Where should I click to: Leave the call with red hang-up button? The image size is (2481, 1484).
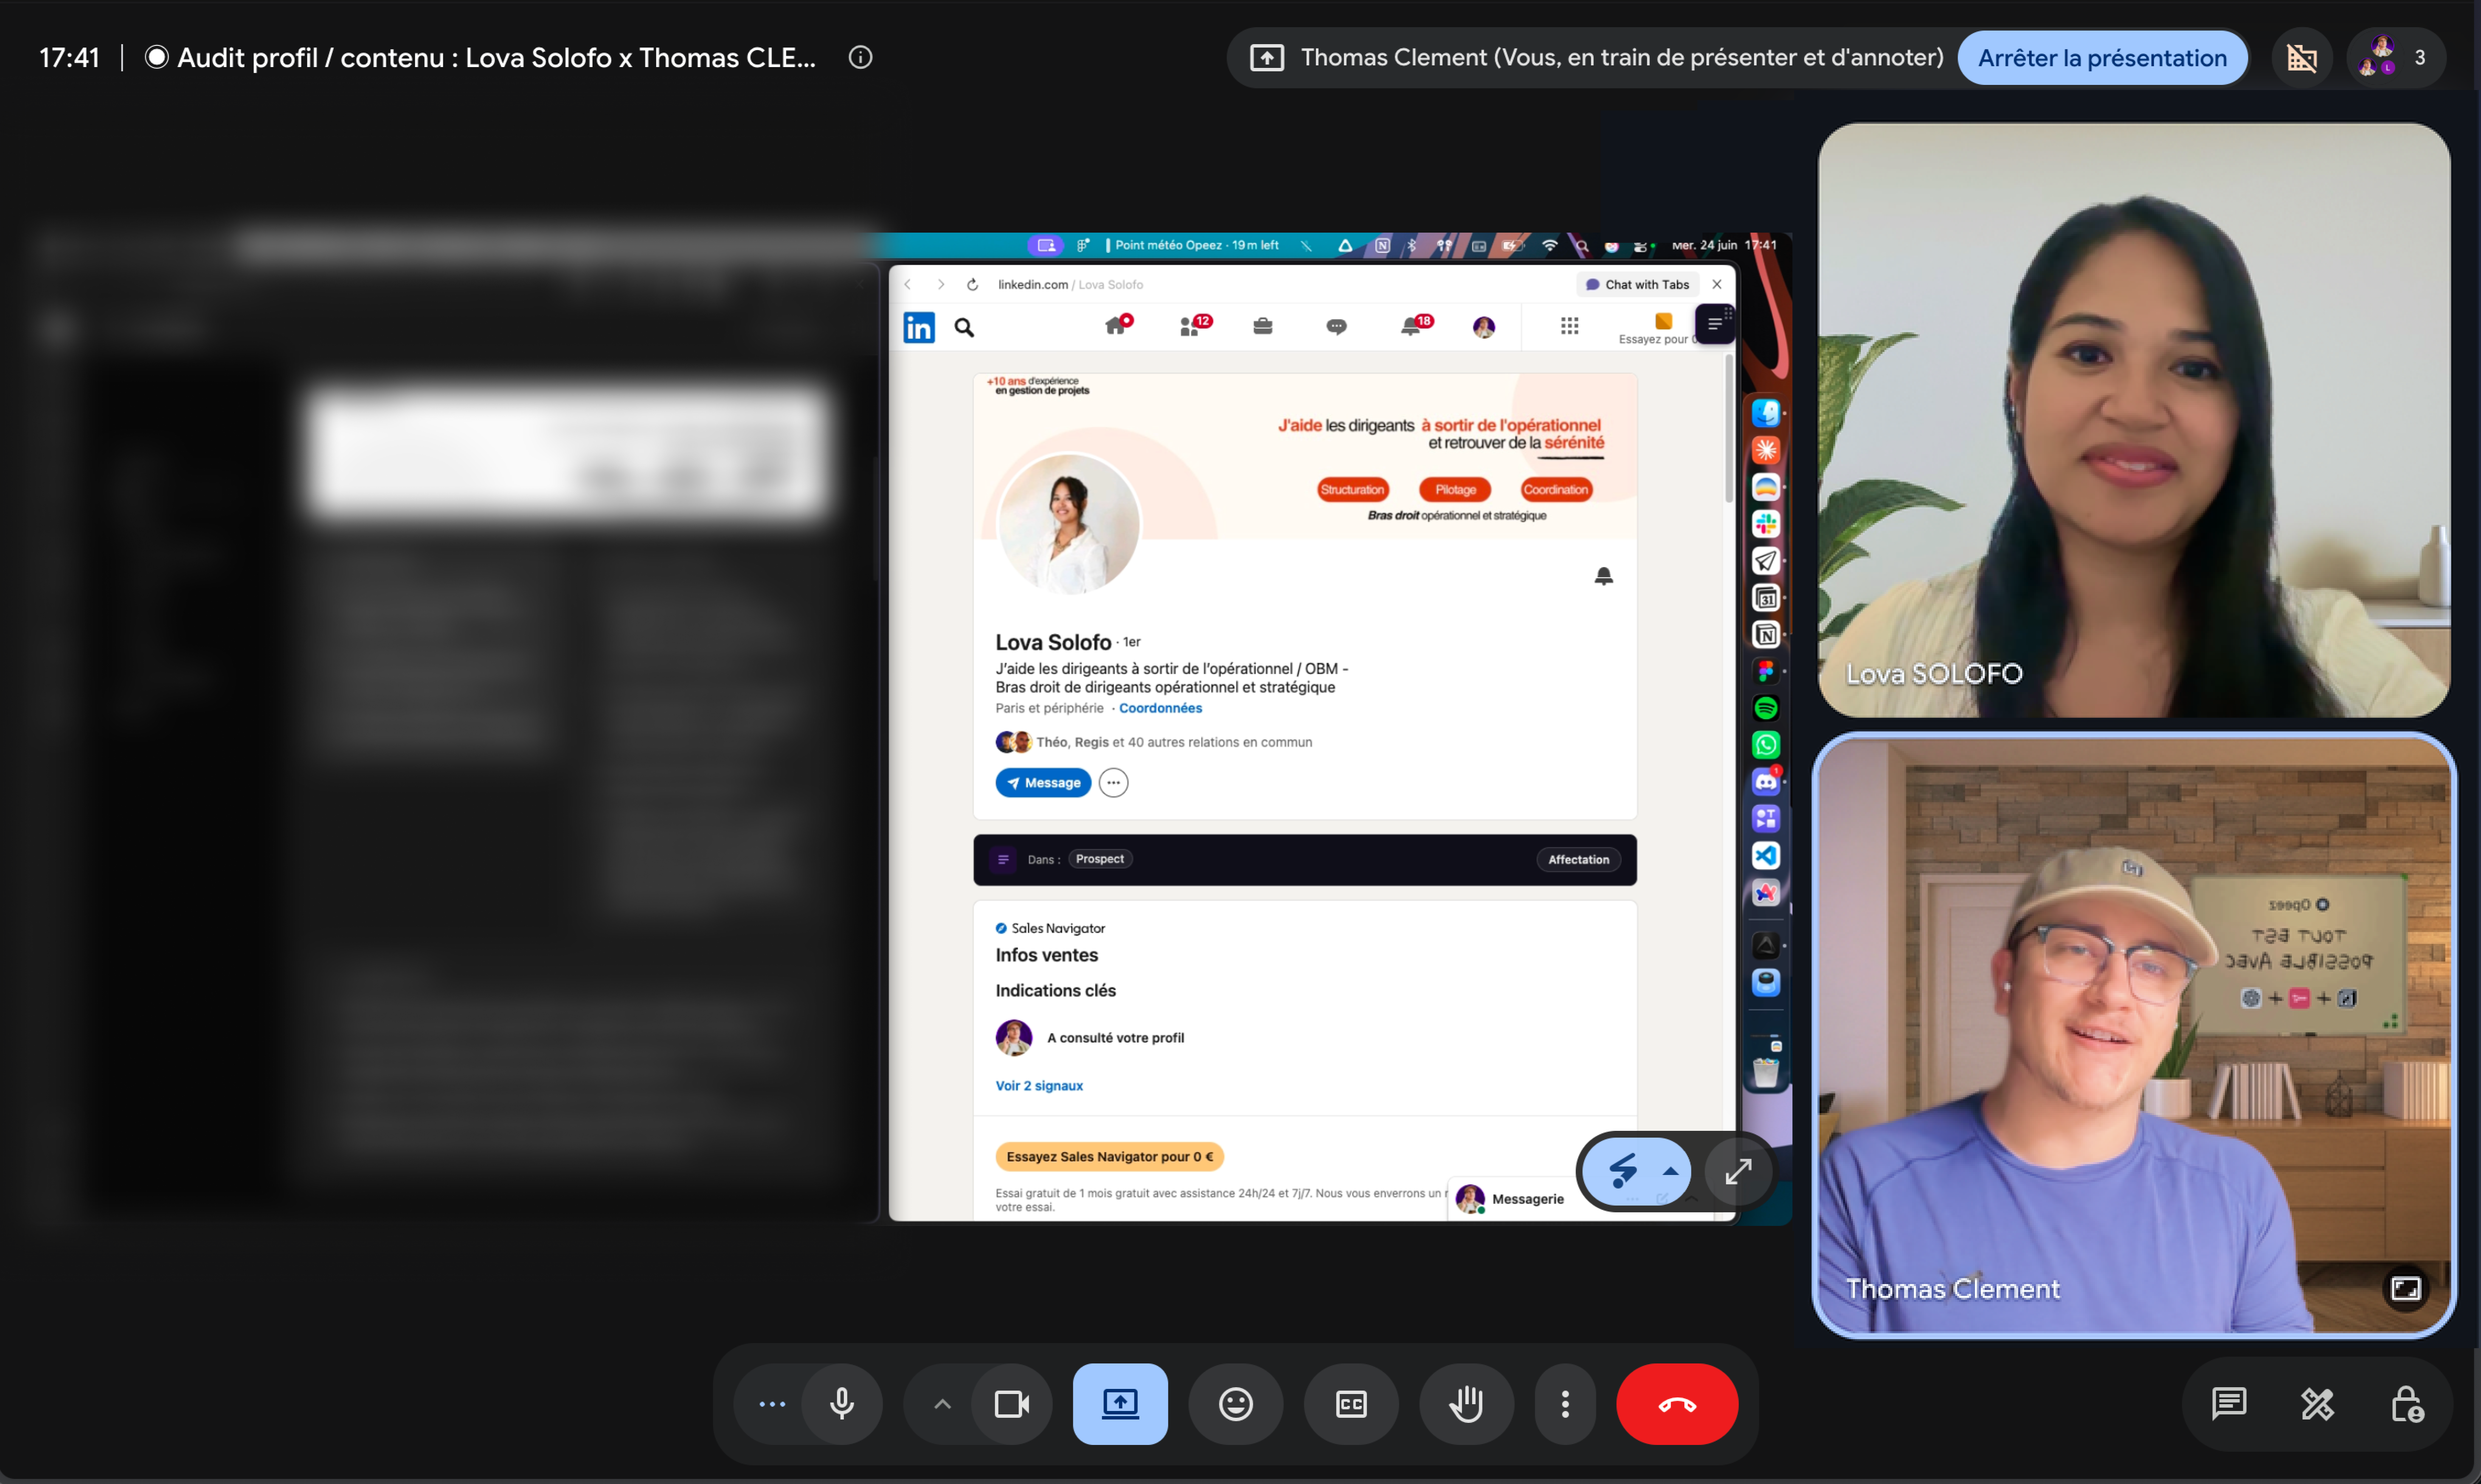pos(1677,1404)
